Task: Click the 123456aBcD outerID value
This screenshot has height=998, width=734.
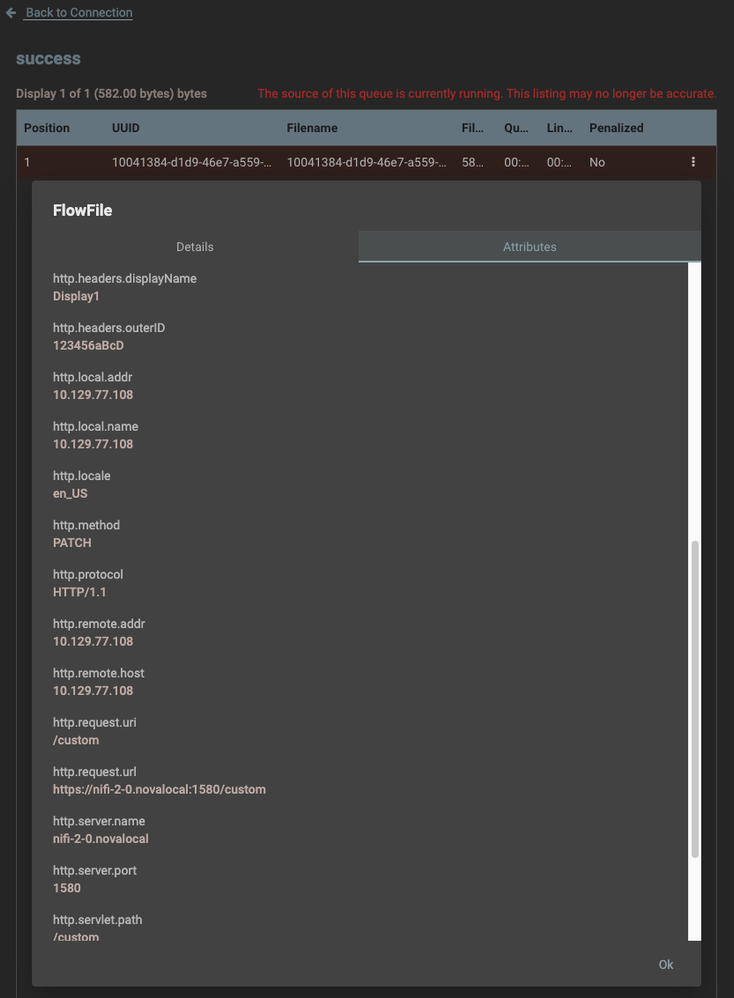Action: click(x=88, y=346)
